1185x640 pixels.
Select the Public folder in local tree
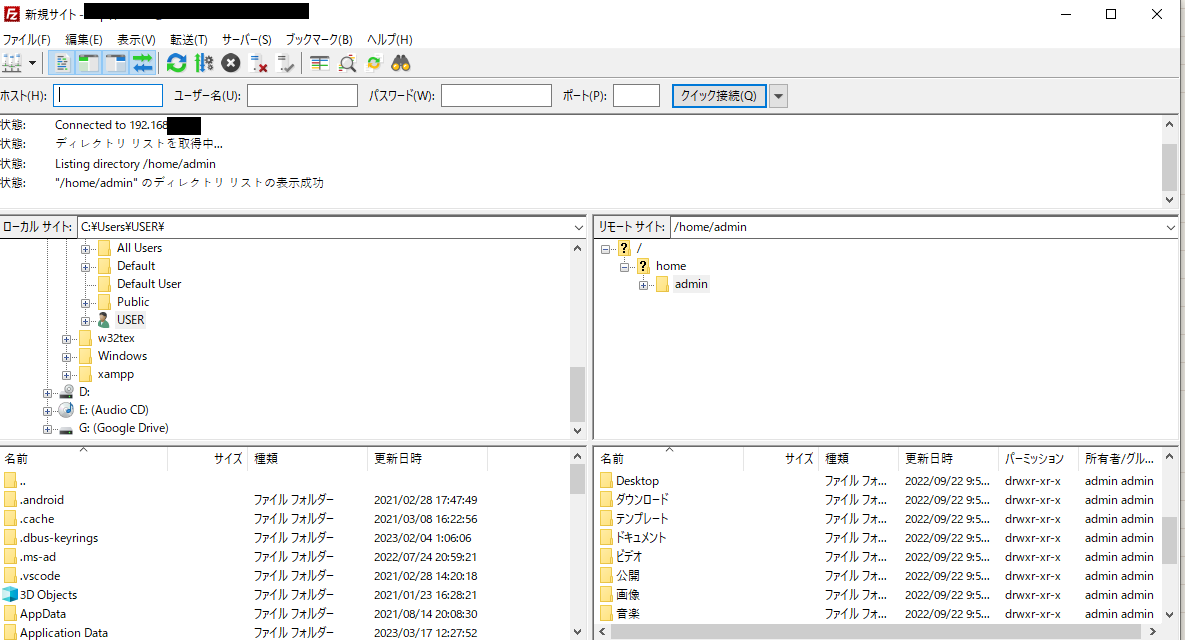coord(133,302)
